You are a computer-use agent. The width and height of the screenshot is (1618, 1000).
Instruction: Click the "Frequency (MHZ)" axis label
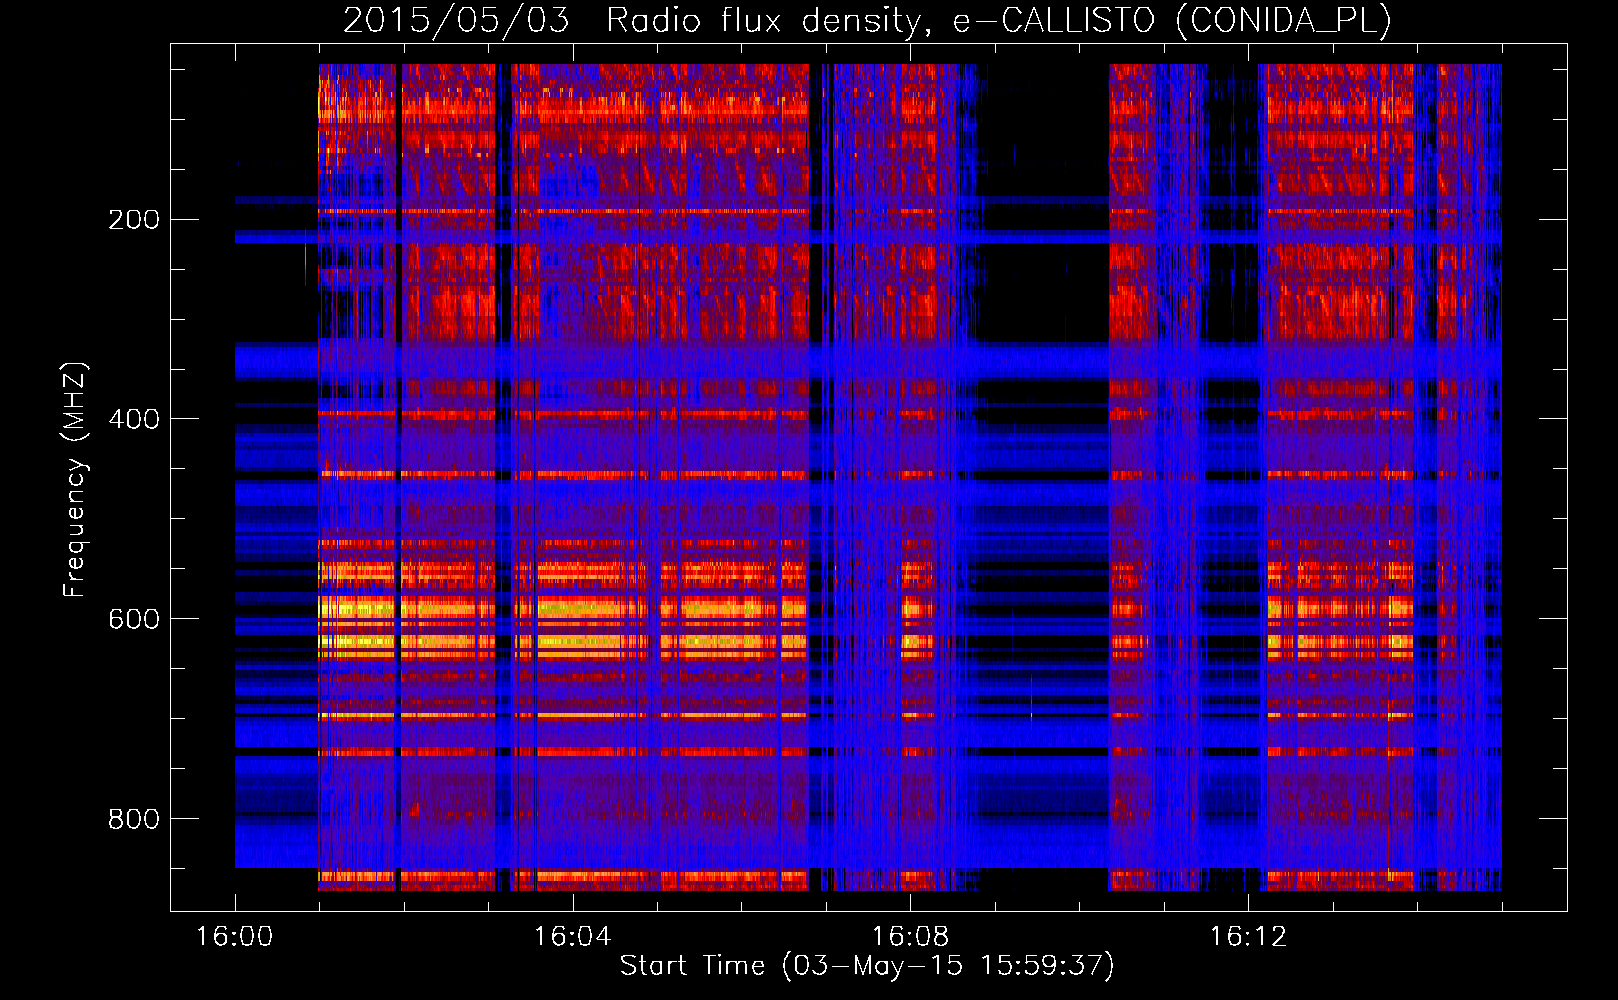75,480
